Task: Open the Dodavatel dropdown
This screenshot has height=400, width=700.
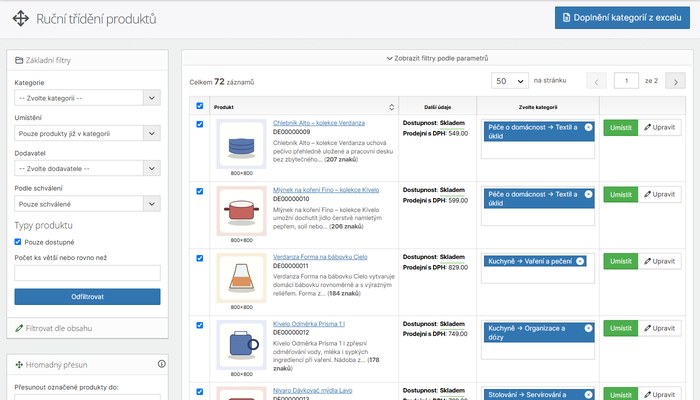Action: coord(88,168)
